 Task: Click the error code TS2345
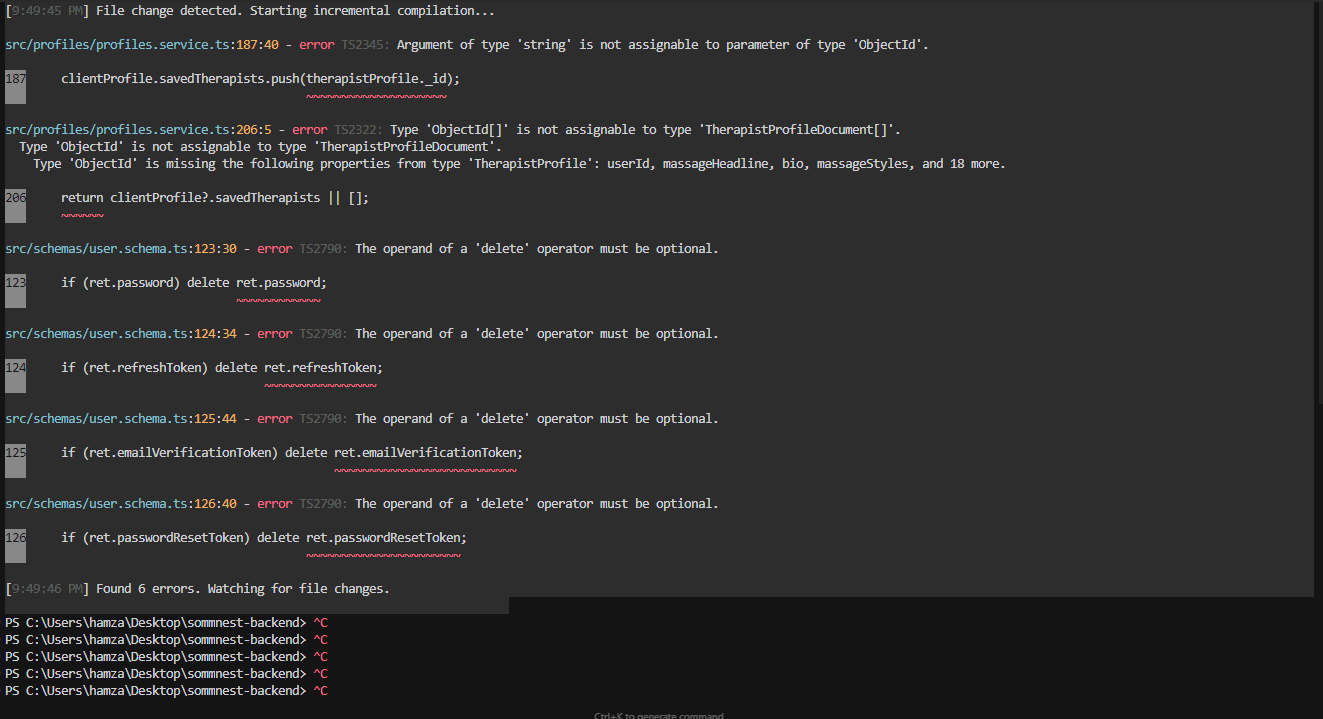[x=365, y=45]
